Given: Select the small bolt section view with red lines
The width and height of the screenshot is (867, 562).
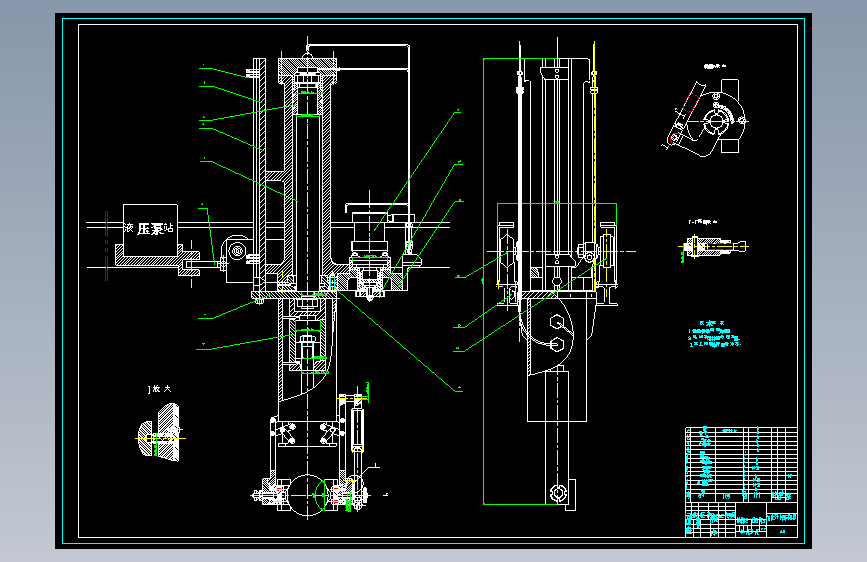Looking at the screenshot, I should pyautogui.click(x=713, y=247).
